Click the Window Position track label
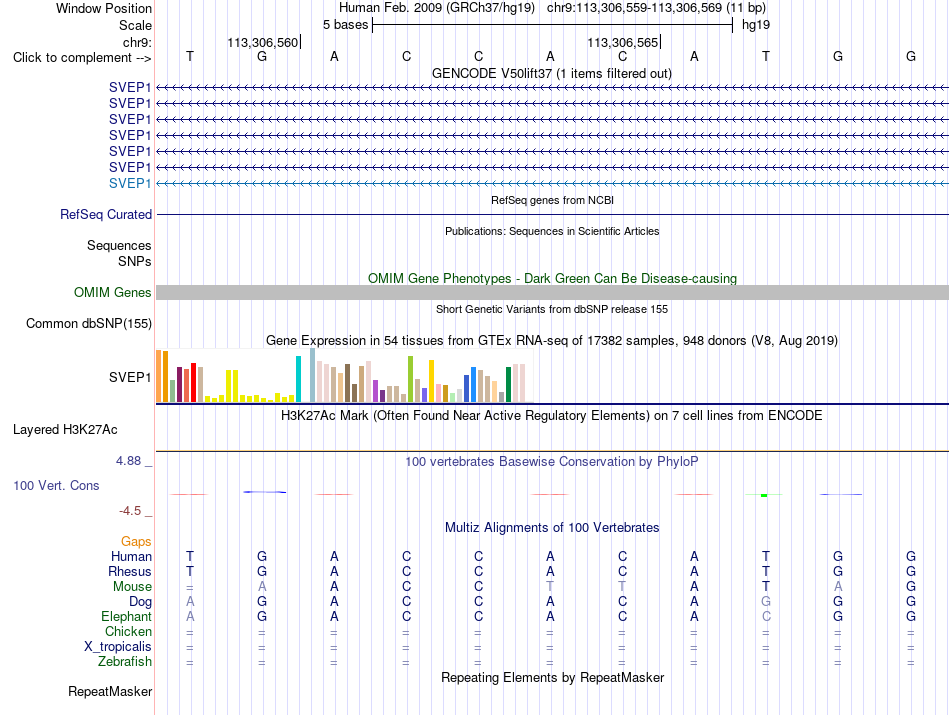The height and width of the screenshot is (715, 950). point(104,8)
